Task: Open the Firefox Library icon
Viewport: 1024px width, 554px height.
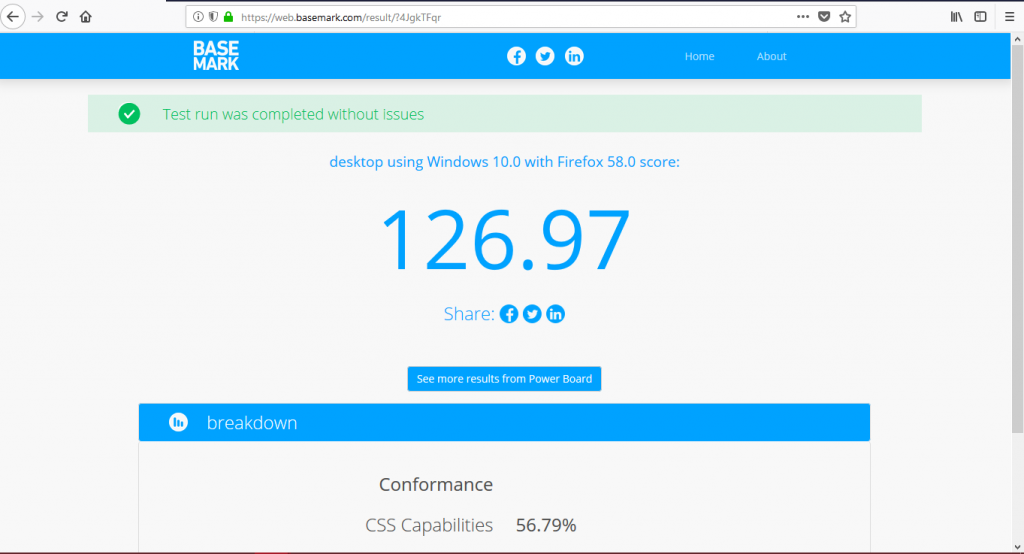Action: [956, 17]
